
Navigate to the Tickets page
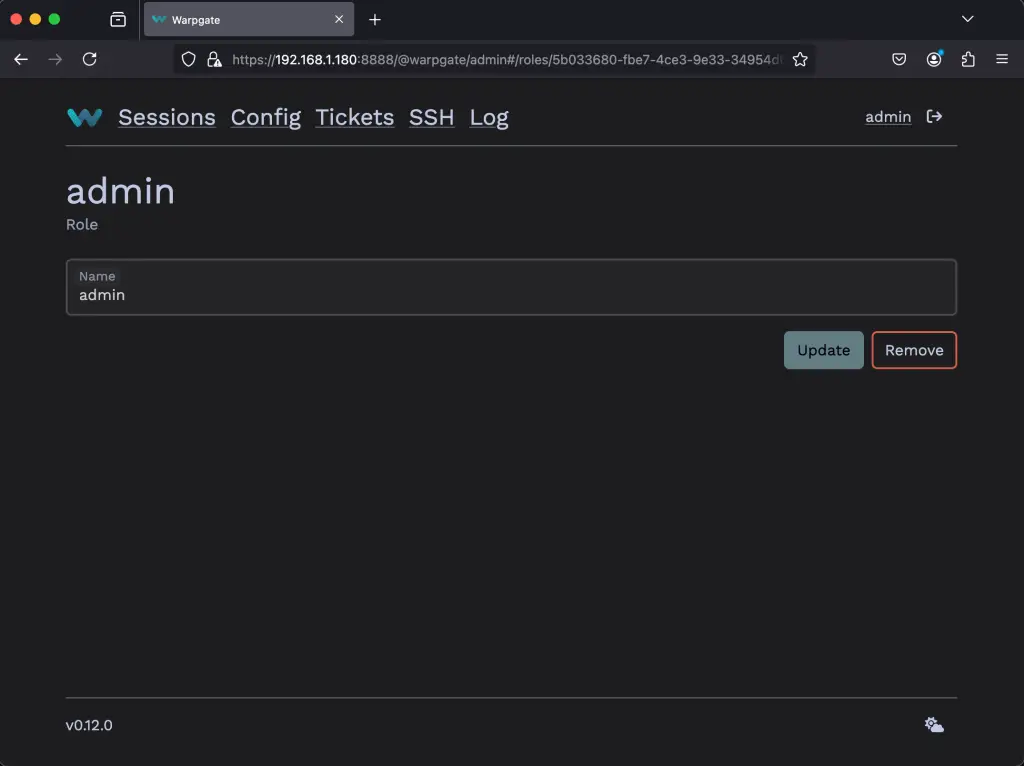354,117
